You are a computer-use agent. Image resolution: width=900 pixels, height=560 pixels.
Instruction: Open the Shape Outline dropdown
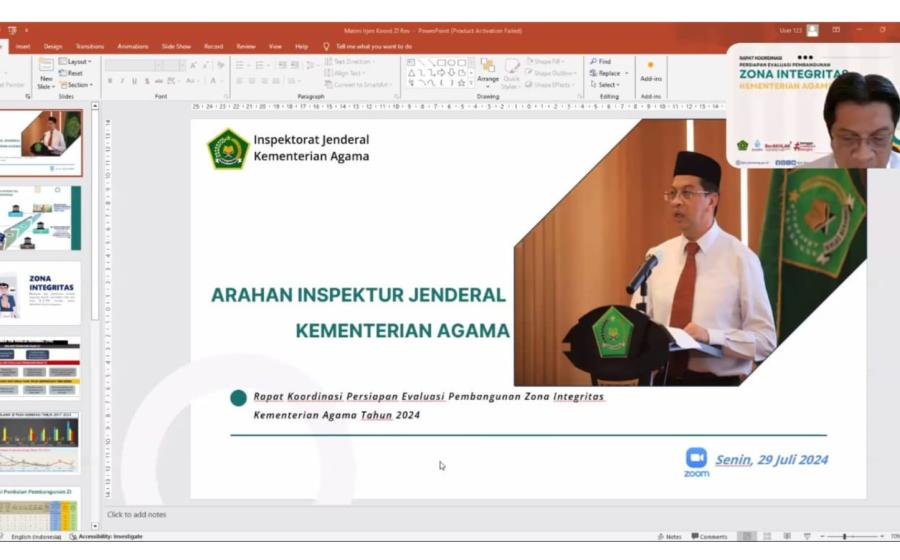point(550,73)
